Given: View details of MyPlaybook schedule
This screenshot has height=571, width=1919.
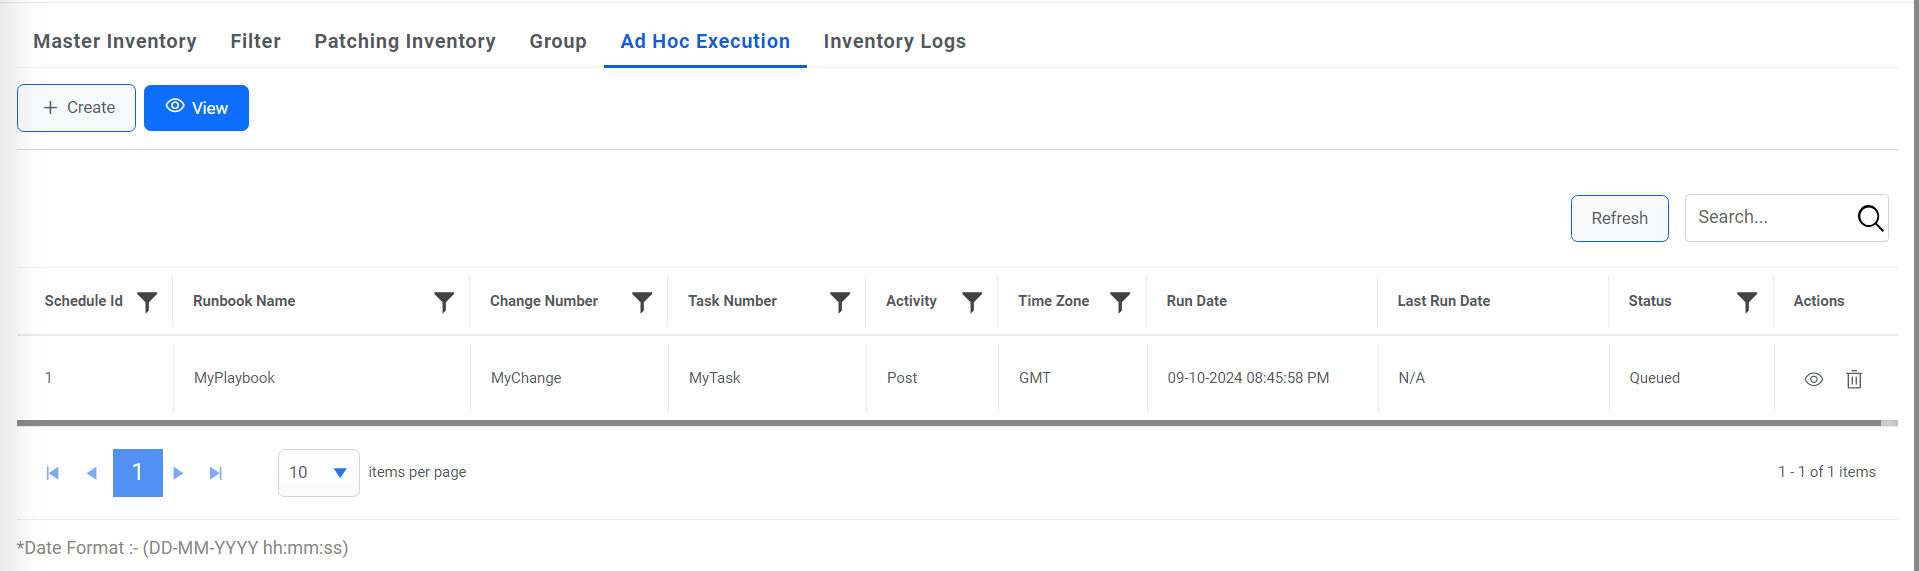Looking at the screenshot, I should coord(1813,379).
